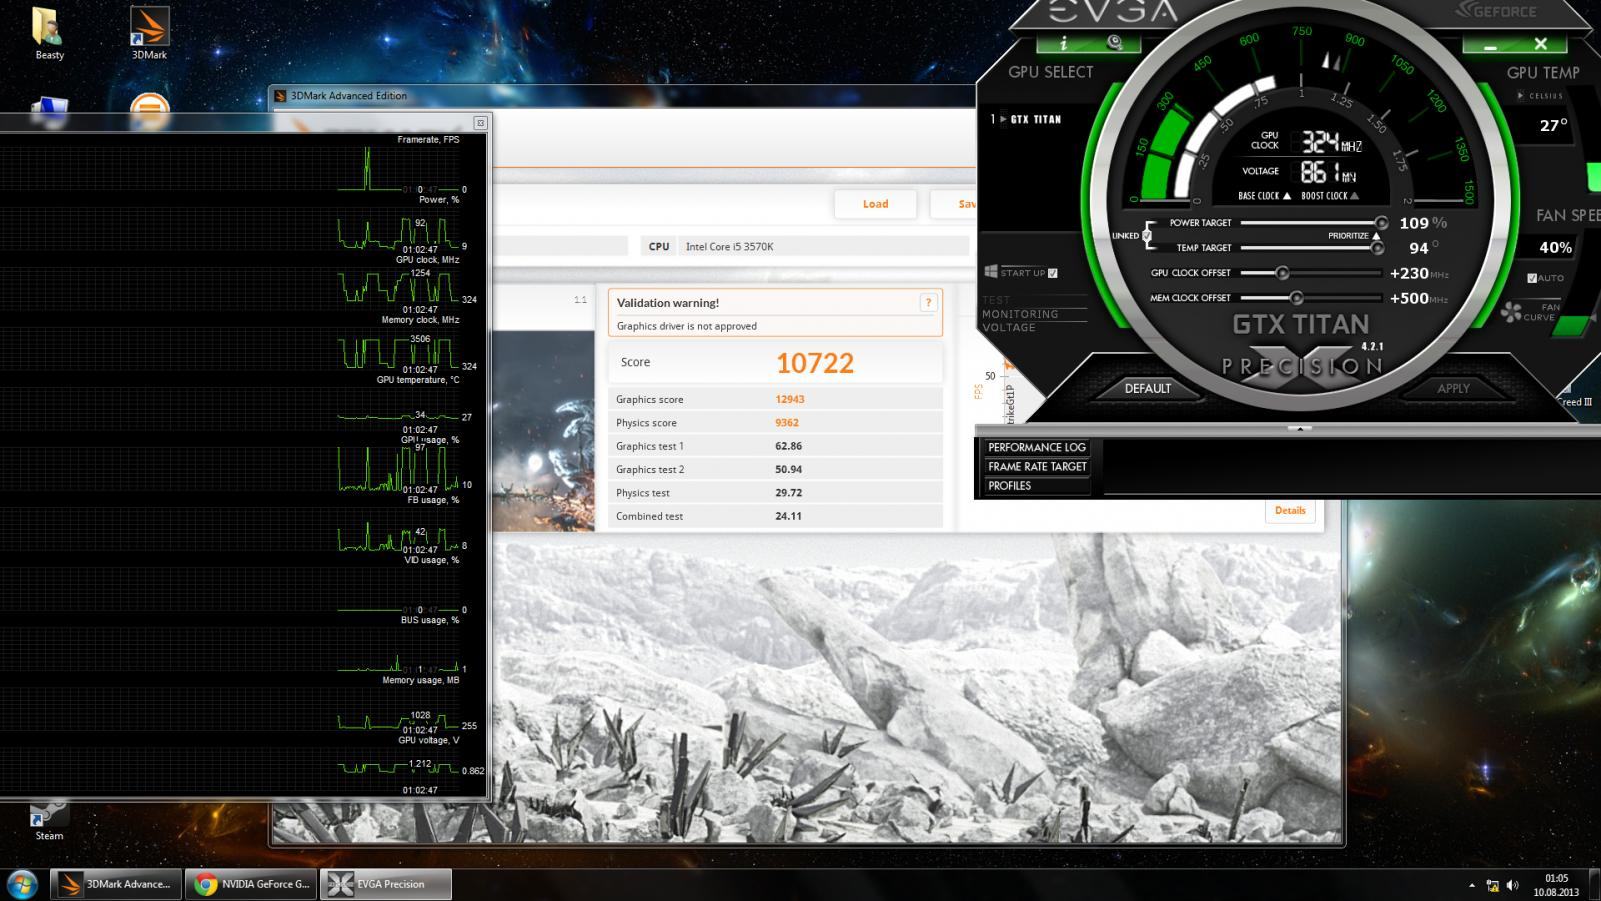The height and width of the screenshot is (901, 1601).
Task: Toggle the Start Up checkbox
Action: click(x=1052, y=273)
